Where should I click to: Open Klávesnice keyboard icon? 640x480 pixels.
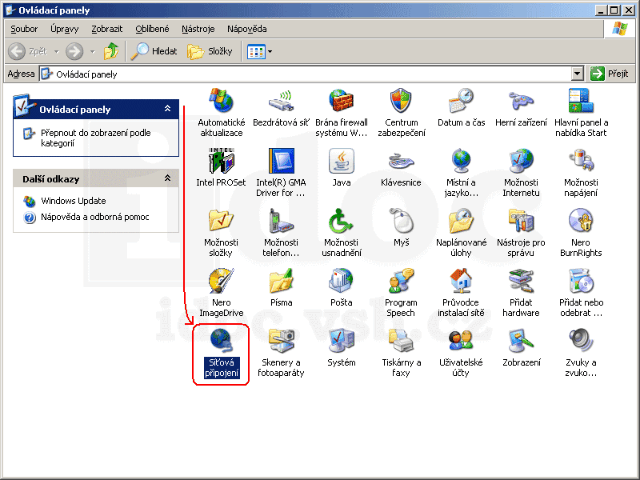tap(401, 161)
